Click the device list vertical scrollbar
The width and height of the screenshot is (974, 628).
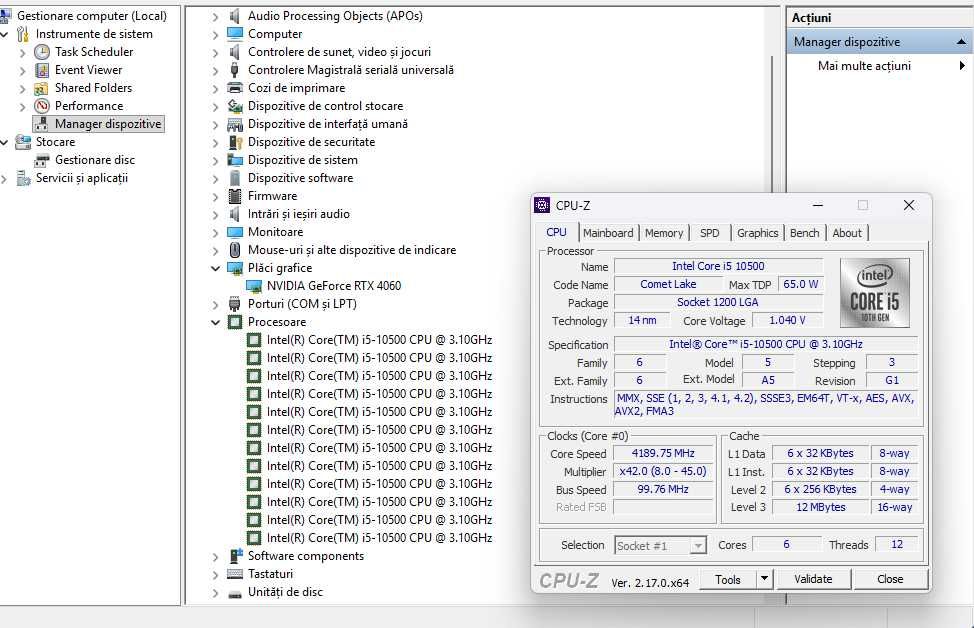coord(773,124)
